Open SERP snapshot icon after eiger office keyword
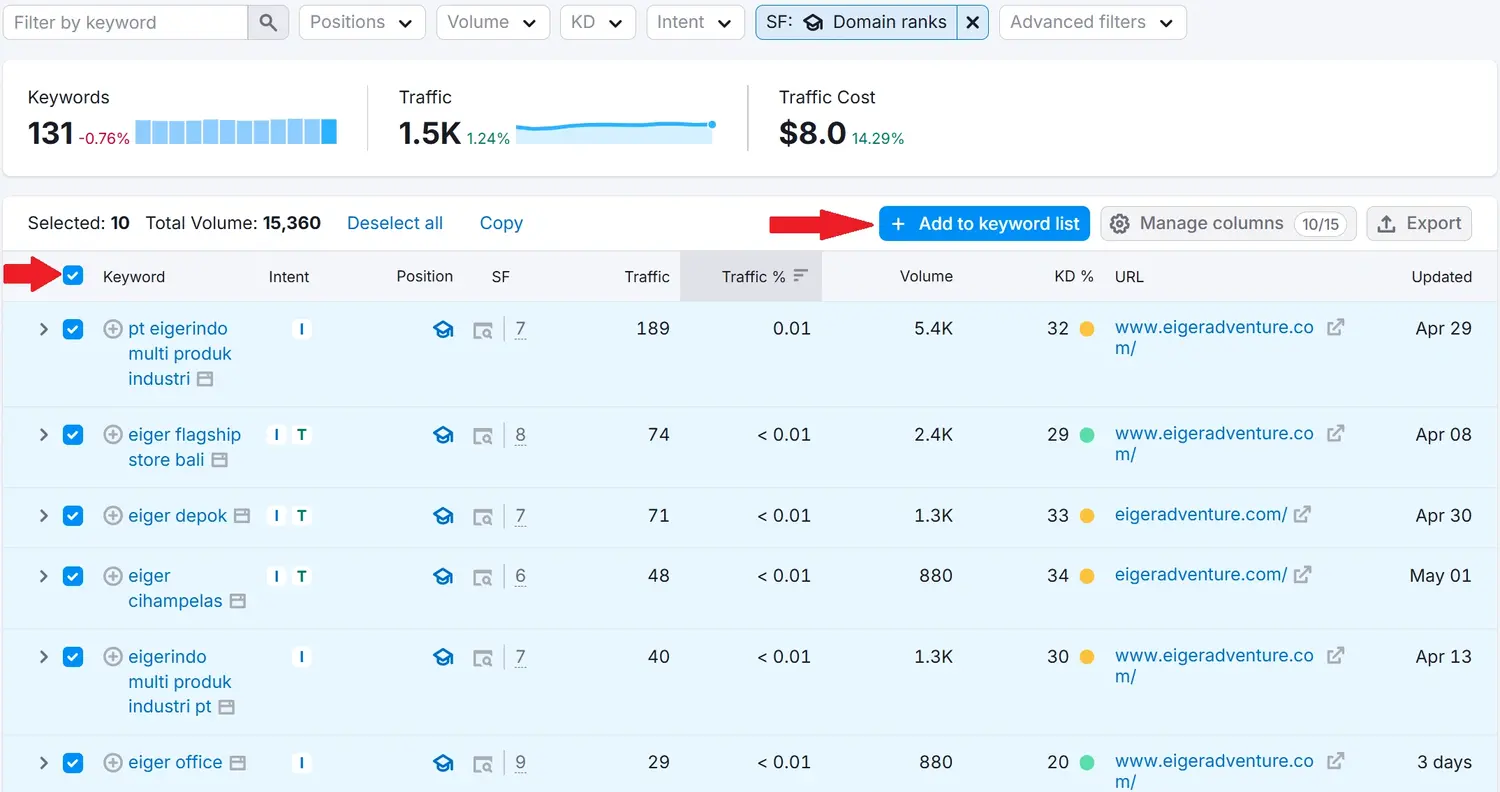The width and height of the screenshot is (1500, 792). [x=237, y=763]
